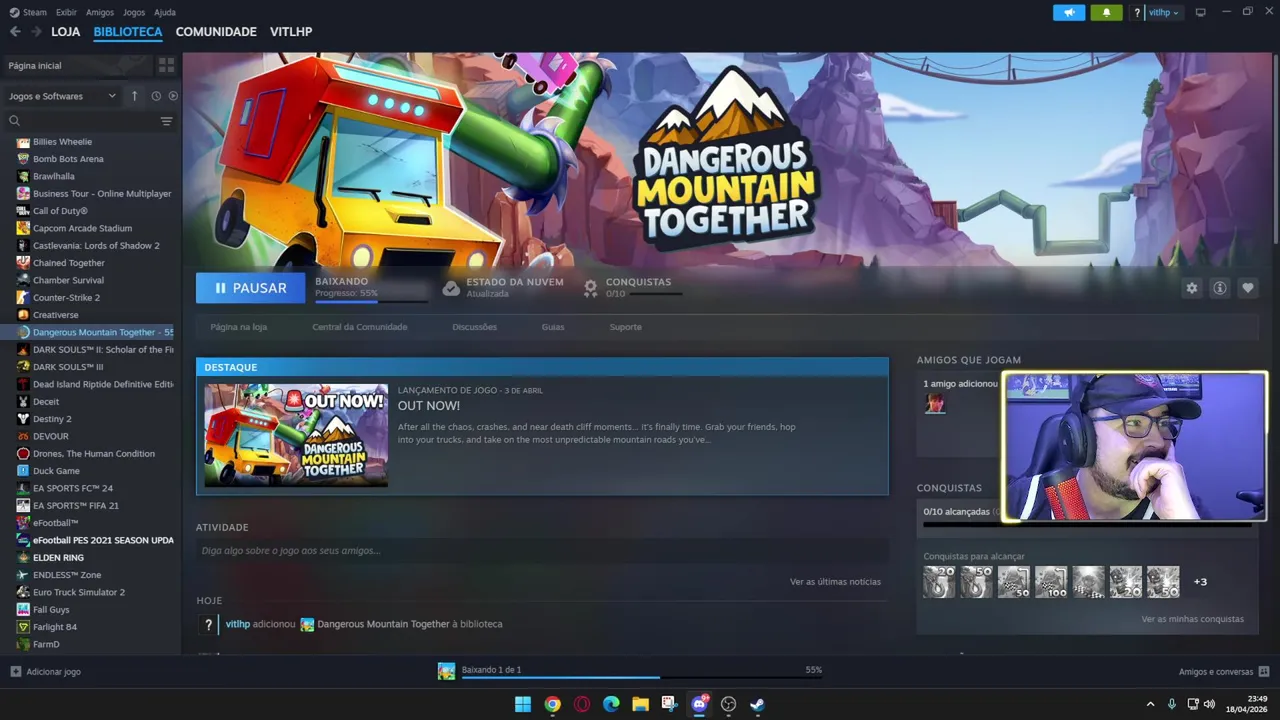1280x720 pixels.
Task: Click the recent activity clock filter icon
Action: [156, 96]
